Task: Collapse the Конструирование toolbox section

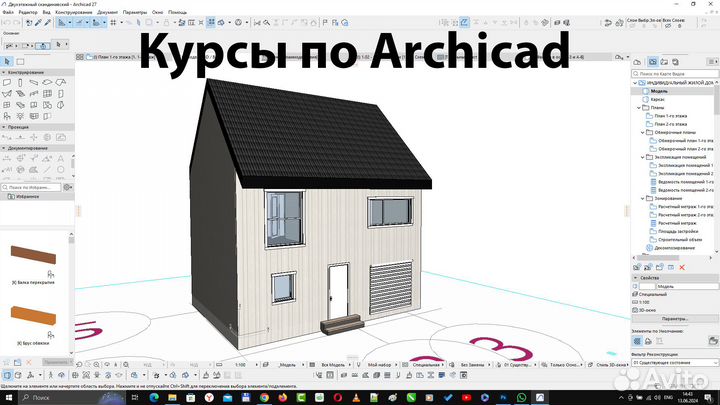Action: point(4,73)
